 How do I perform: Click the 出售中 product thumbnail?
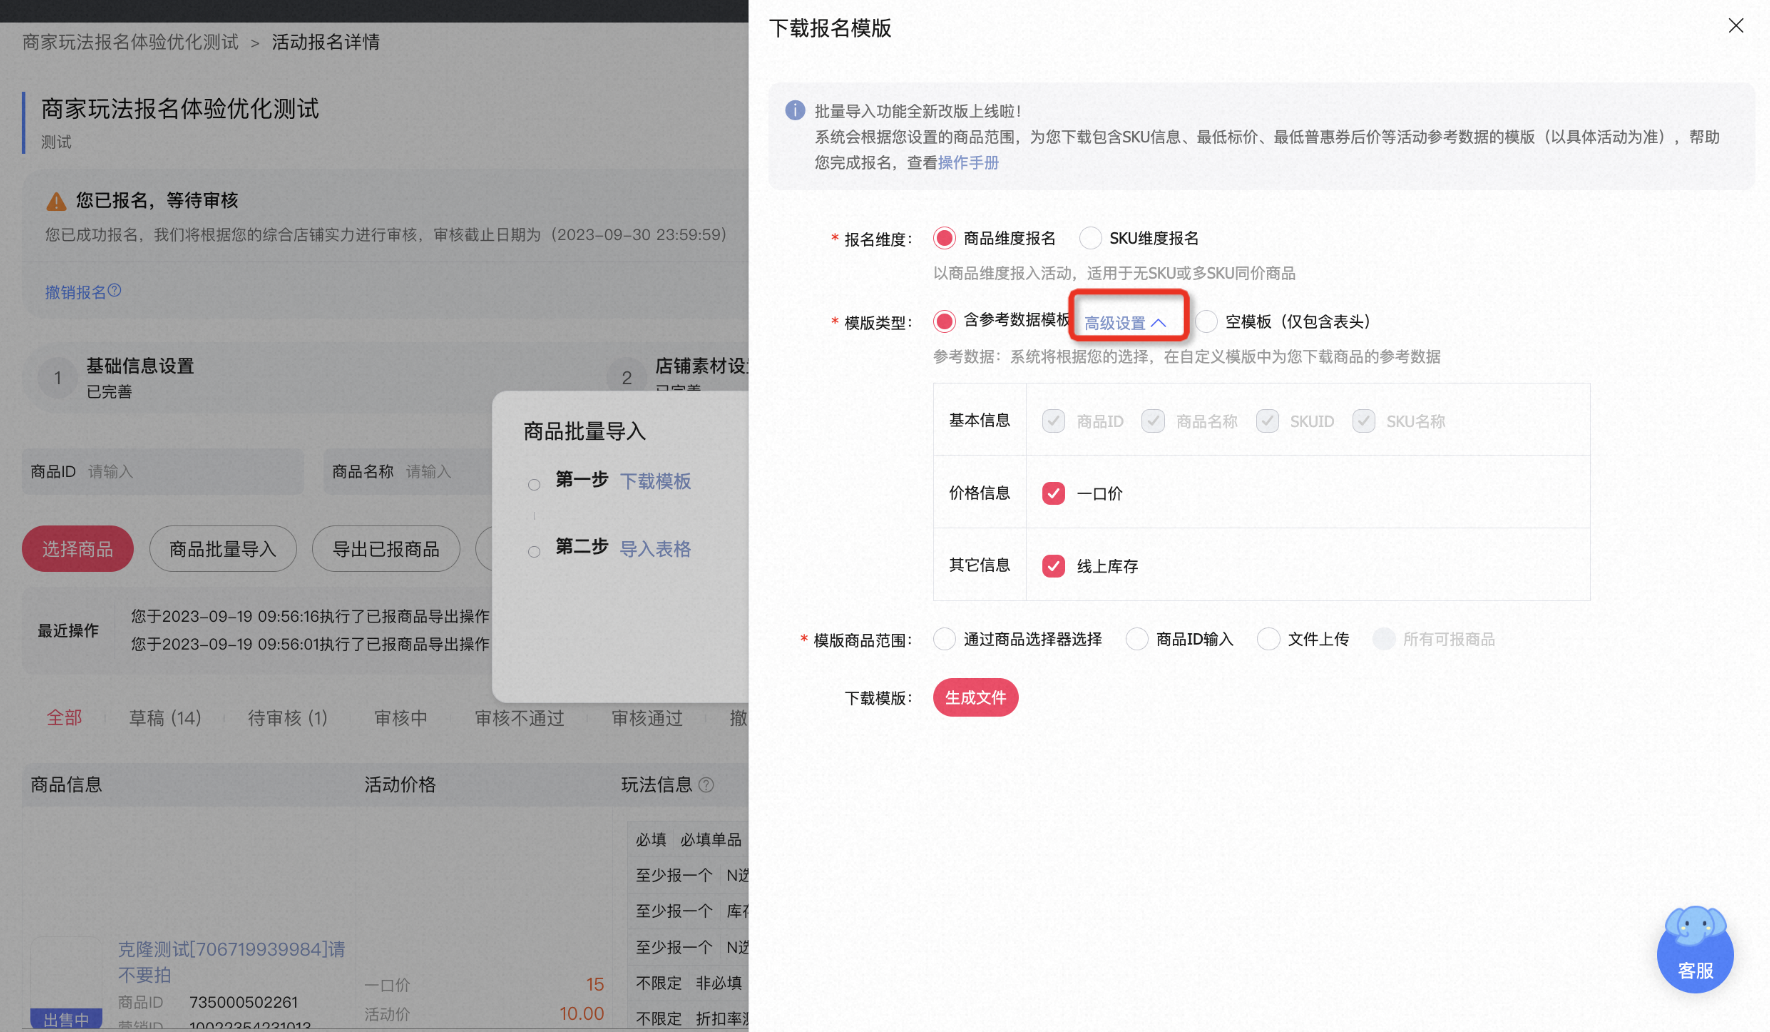tap(67, 985)
